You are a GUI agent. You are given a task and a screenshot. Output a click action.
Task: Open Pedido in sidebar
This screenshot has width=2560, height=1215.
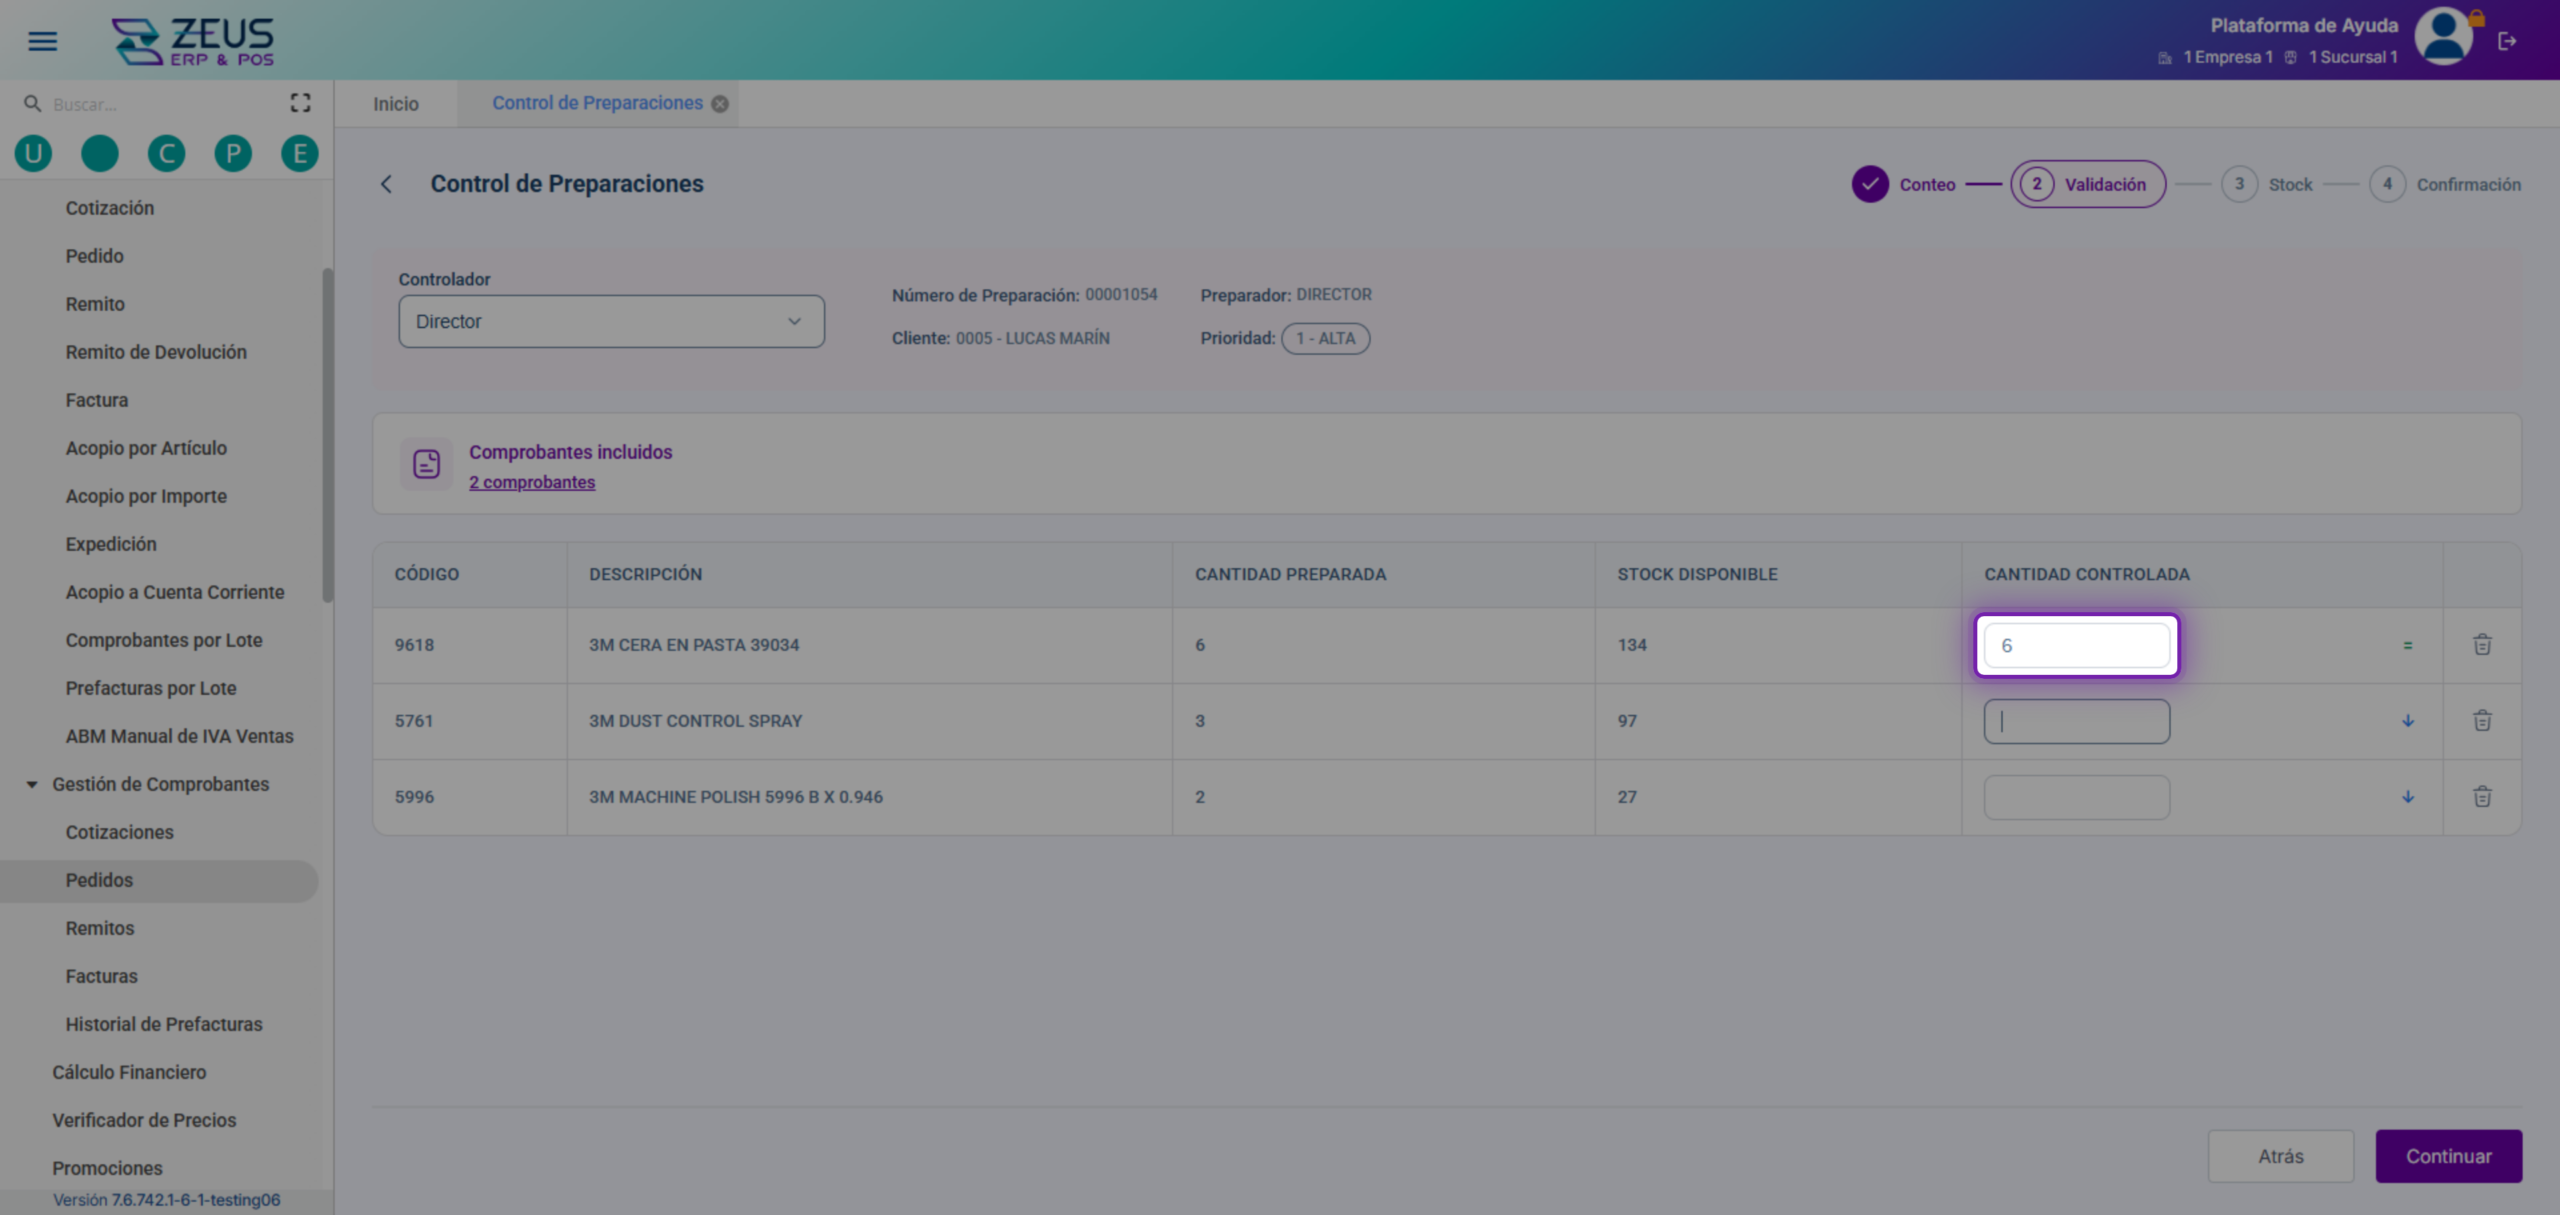coord(95,256)
